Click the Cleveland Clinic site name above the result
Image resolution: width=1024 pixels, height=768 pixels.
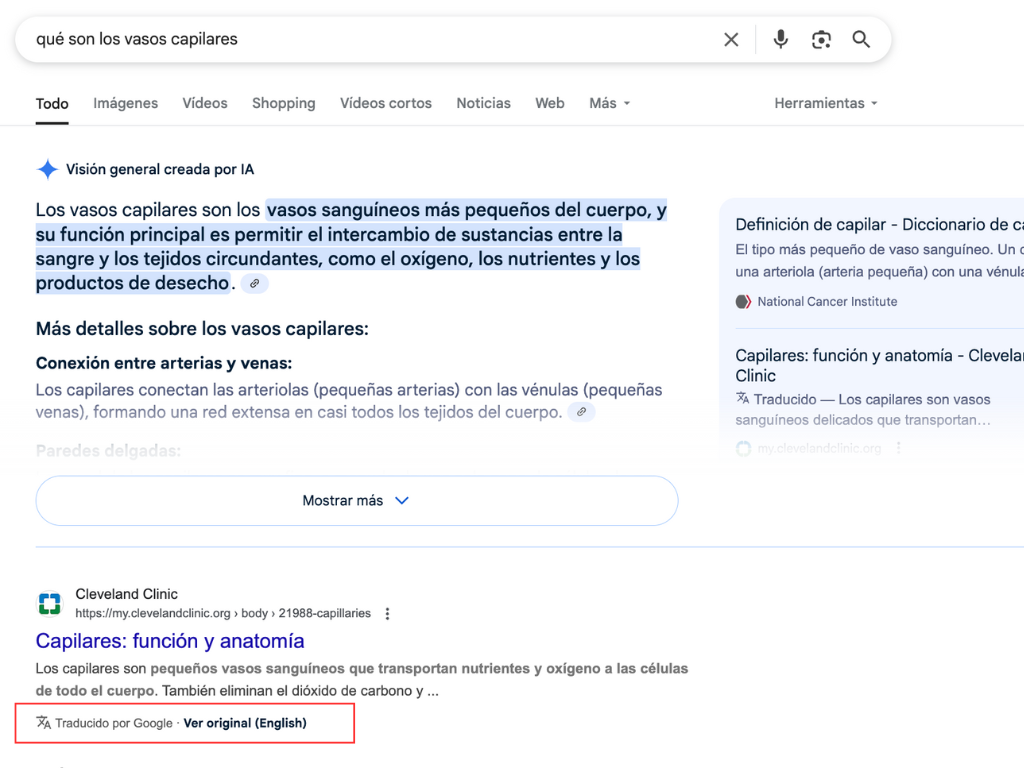127,594
